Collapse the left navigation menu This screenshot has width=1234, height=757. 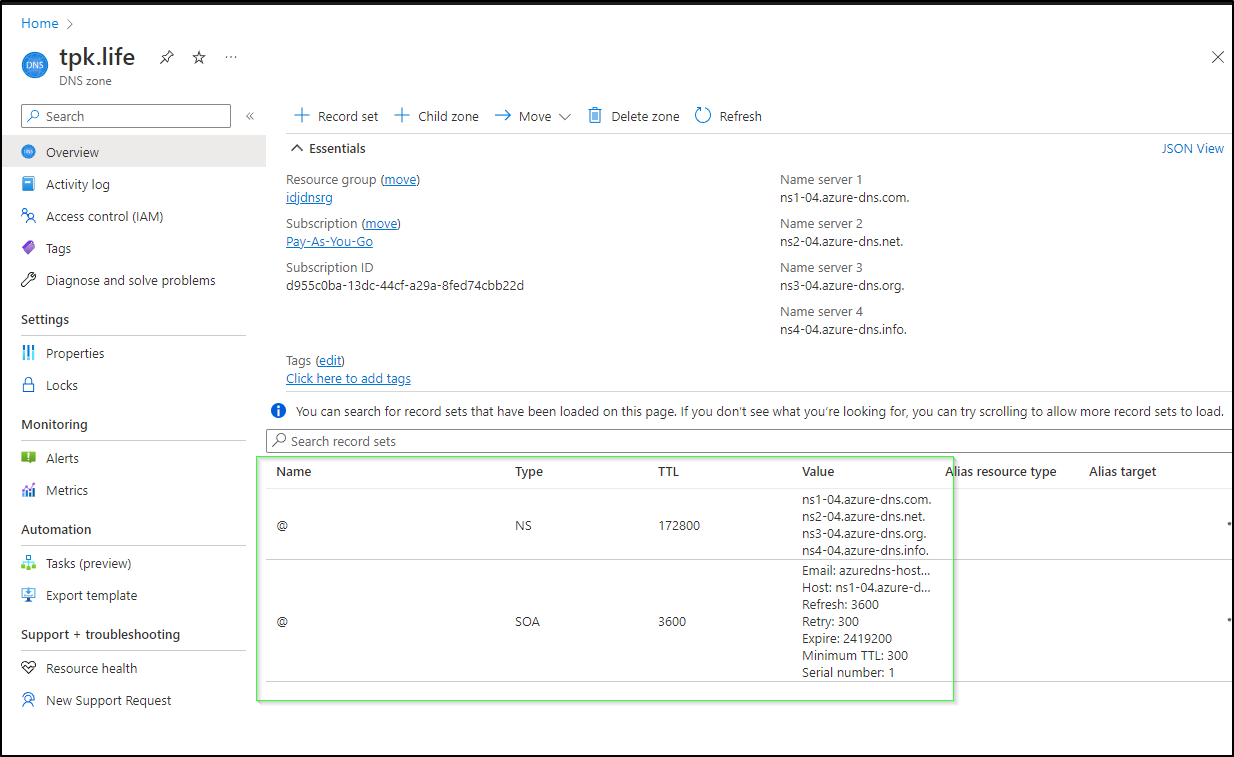point(250,116)
